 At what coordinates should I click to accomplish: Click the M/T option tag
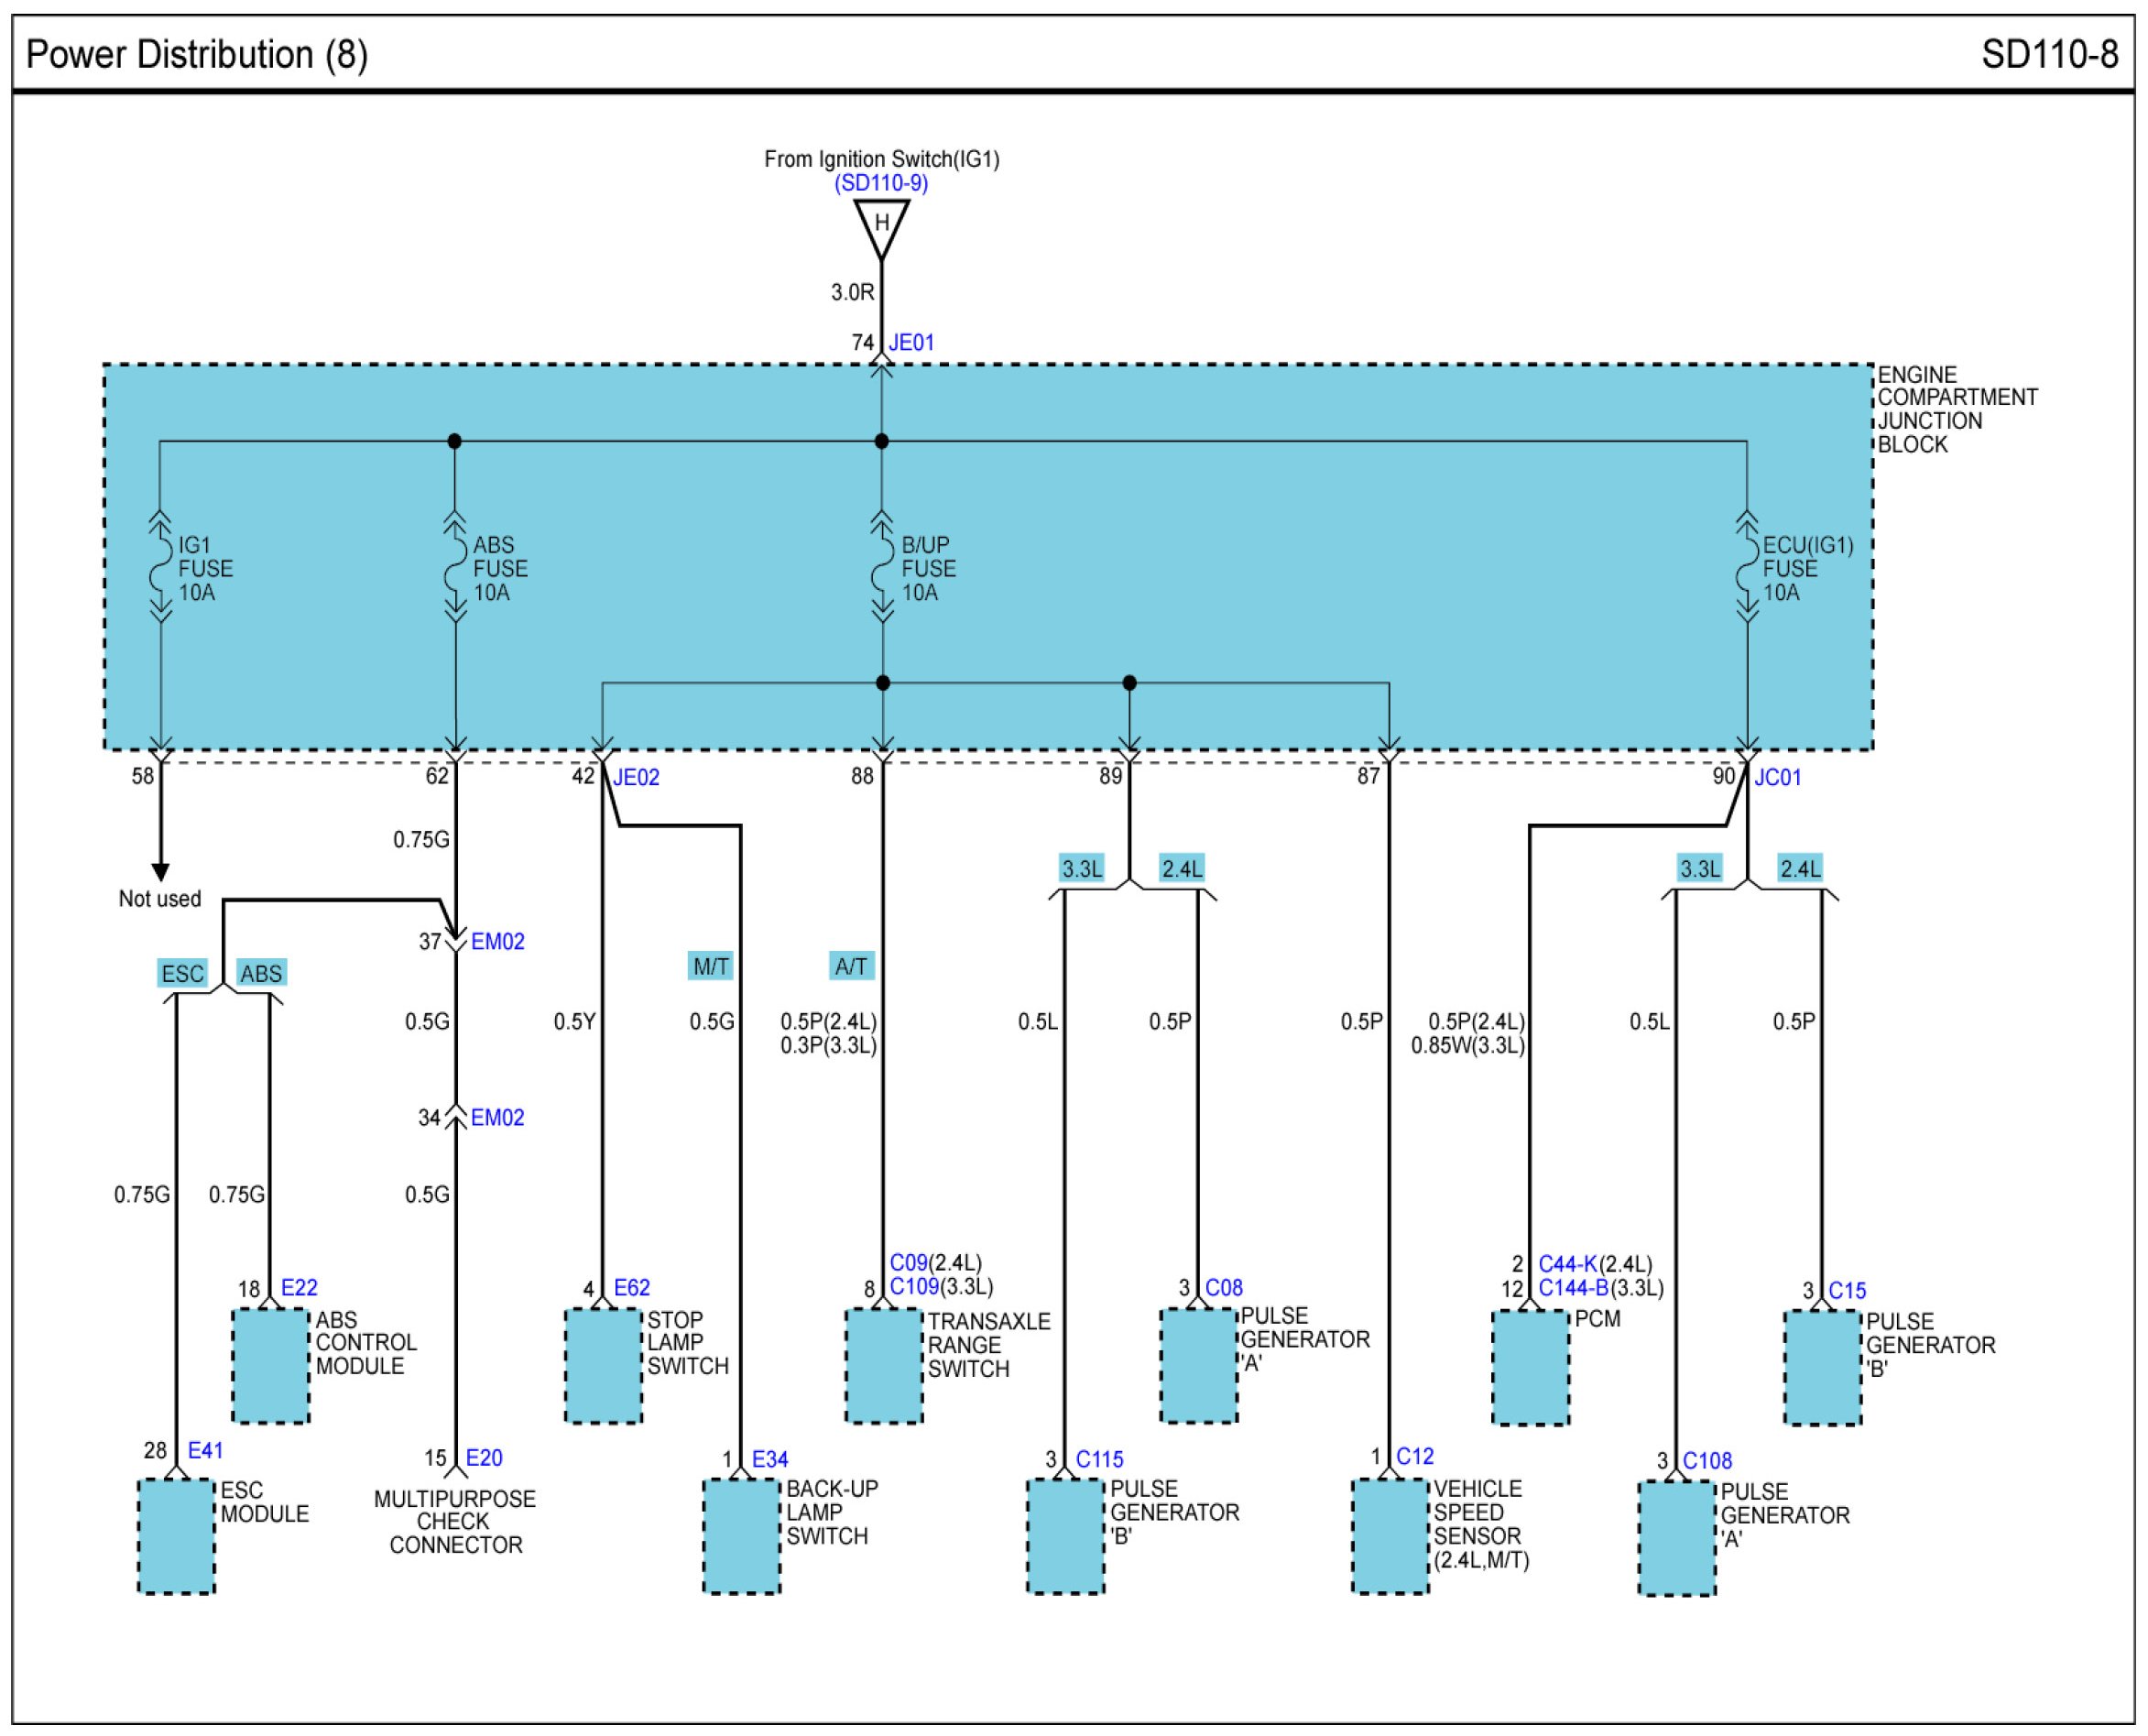[711, 966]
